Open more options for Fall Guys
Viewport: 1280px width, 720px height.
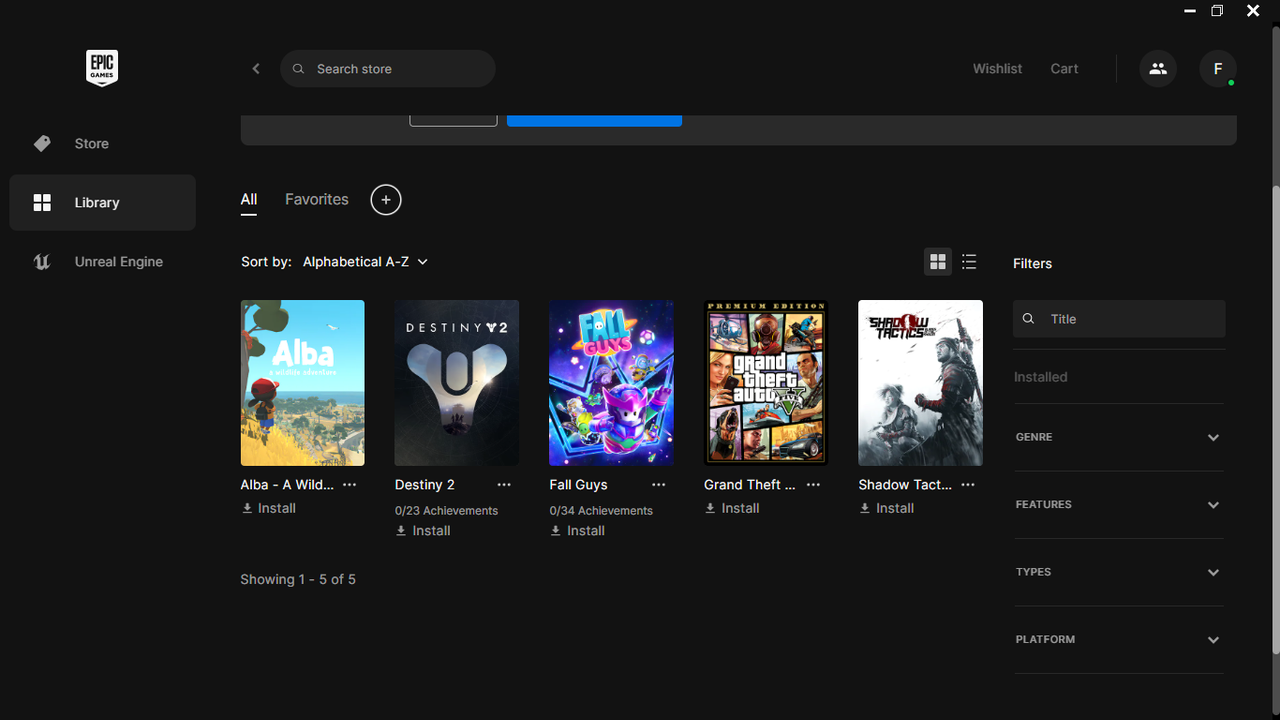click(658, 485)
